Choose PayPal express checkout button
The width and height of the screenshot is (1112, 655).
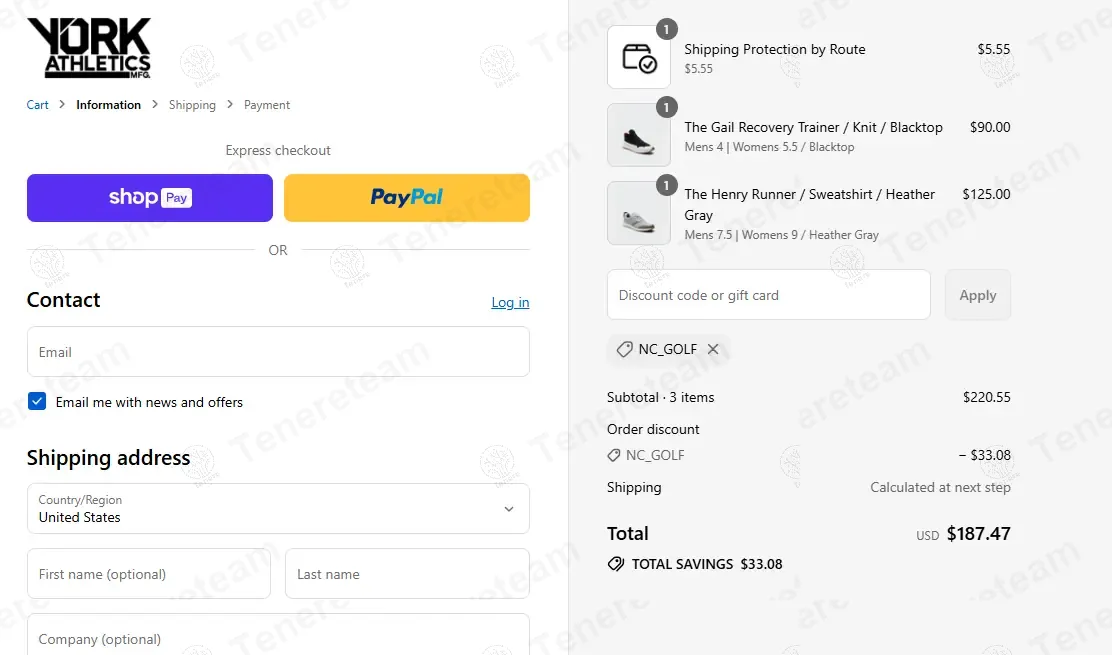(407, 198)
